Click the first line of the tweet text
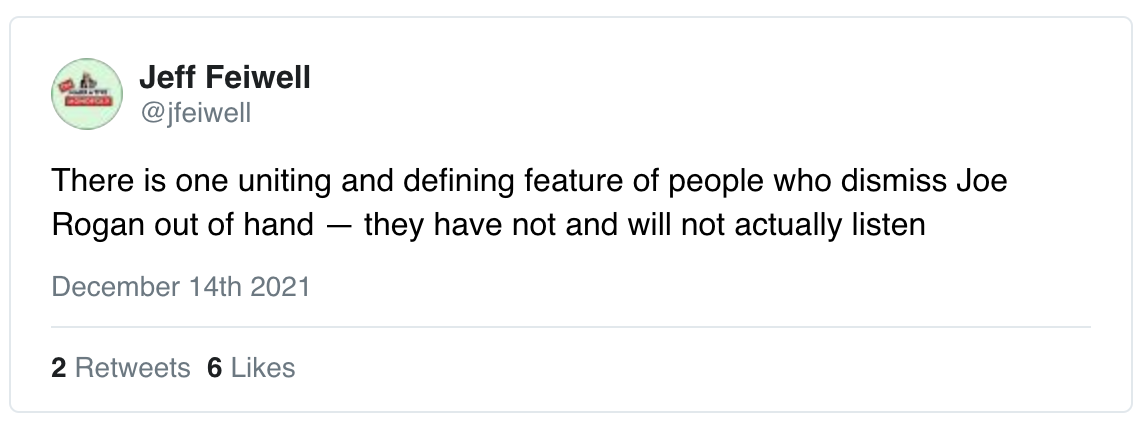1146x434 pixels. pos(529,180)
